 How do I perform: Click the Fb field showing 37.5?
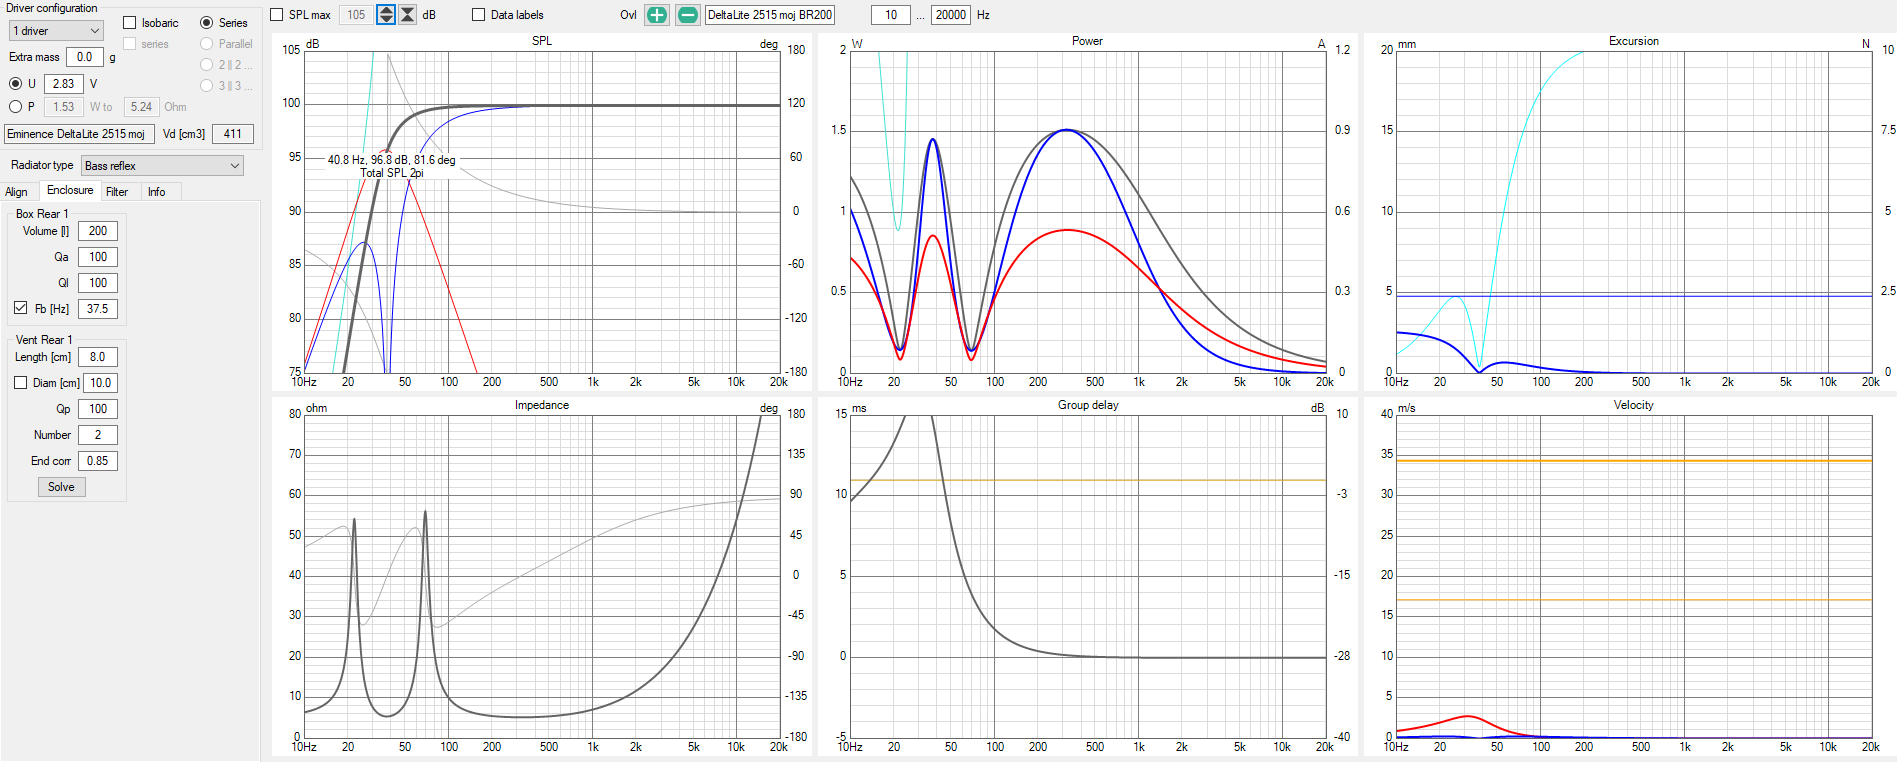click(98, 309)
